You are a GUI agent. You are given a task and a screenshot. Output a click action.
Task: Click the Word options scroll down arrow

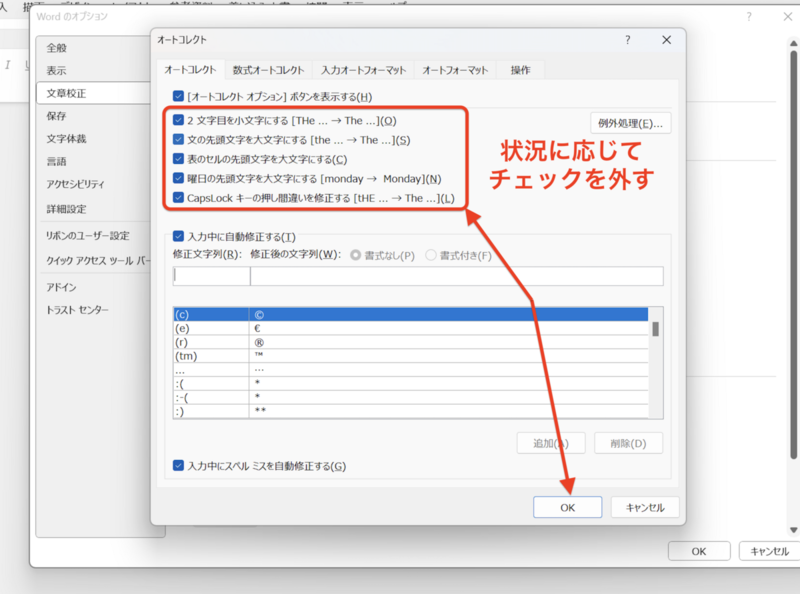[793, 530]
